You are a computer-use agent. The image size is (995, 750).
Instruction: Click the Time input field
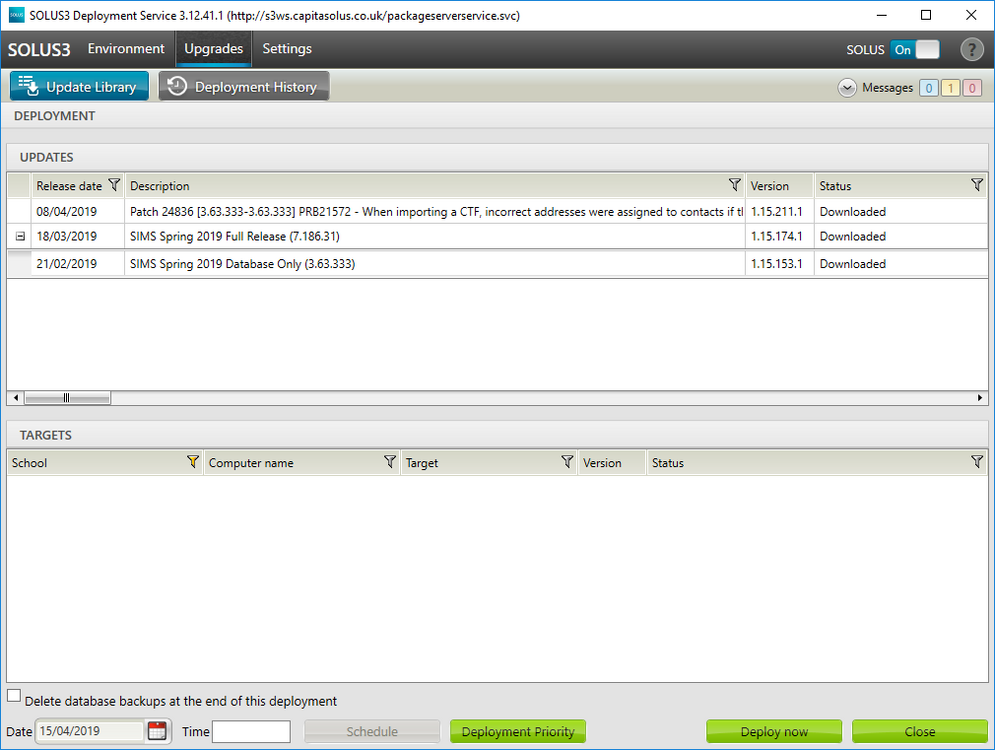point(251,731)
